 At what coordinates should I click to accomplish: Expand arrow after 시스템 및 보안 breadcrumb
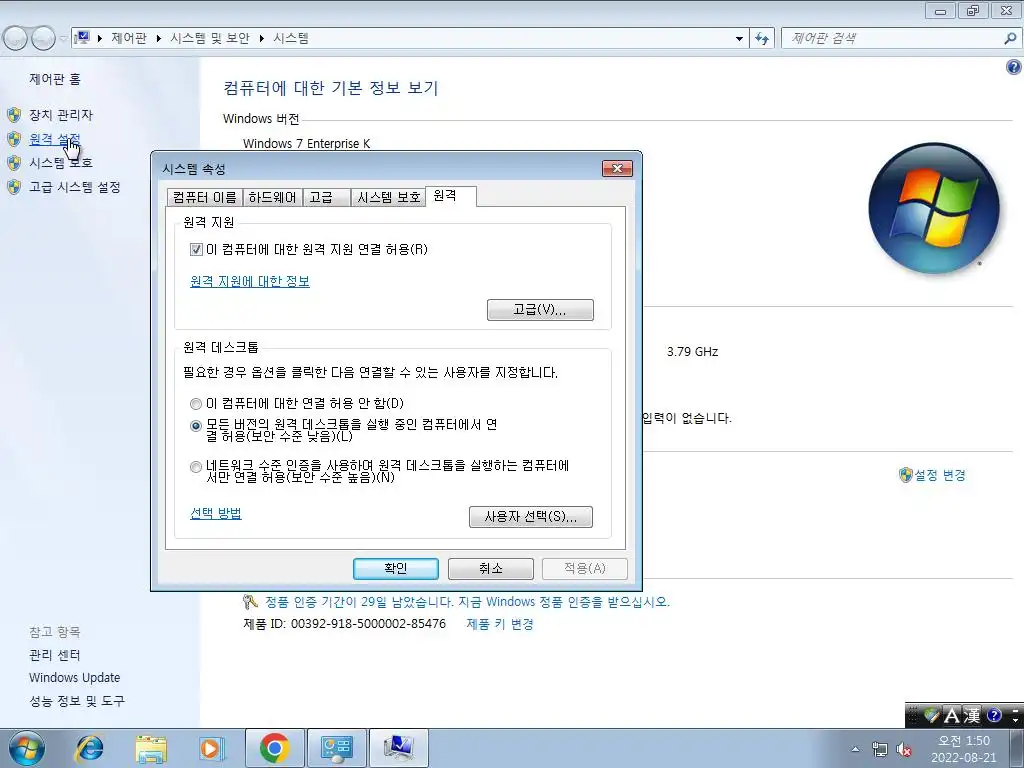pos(261,39)
